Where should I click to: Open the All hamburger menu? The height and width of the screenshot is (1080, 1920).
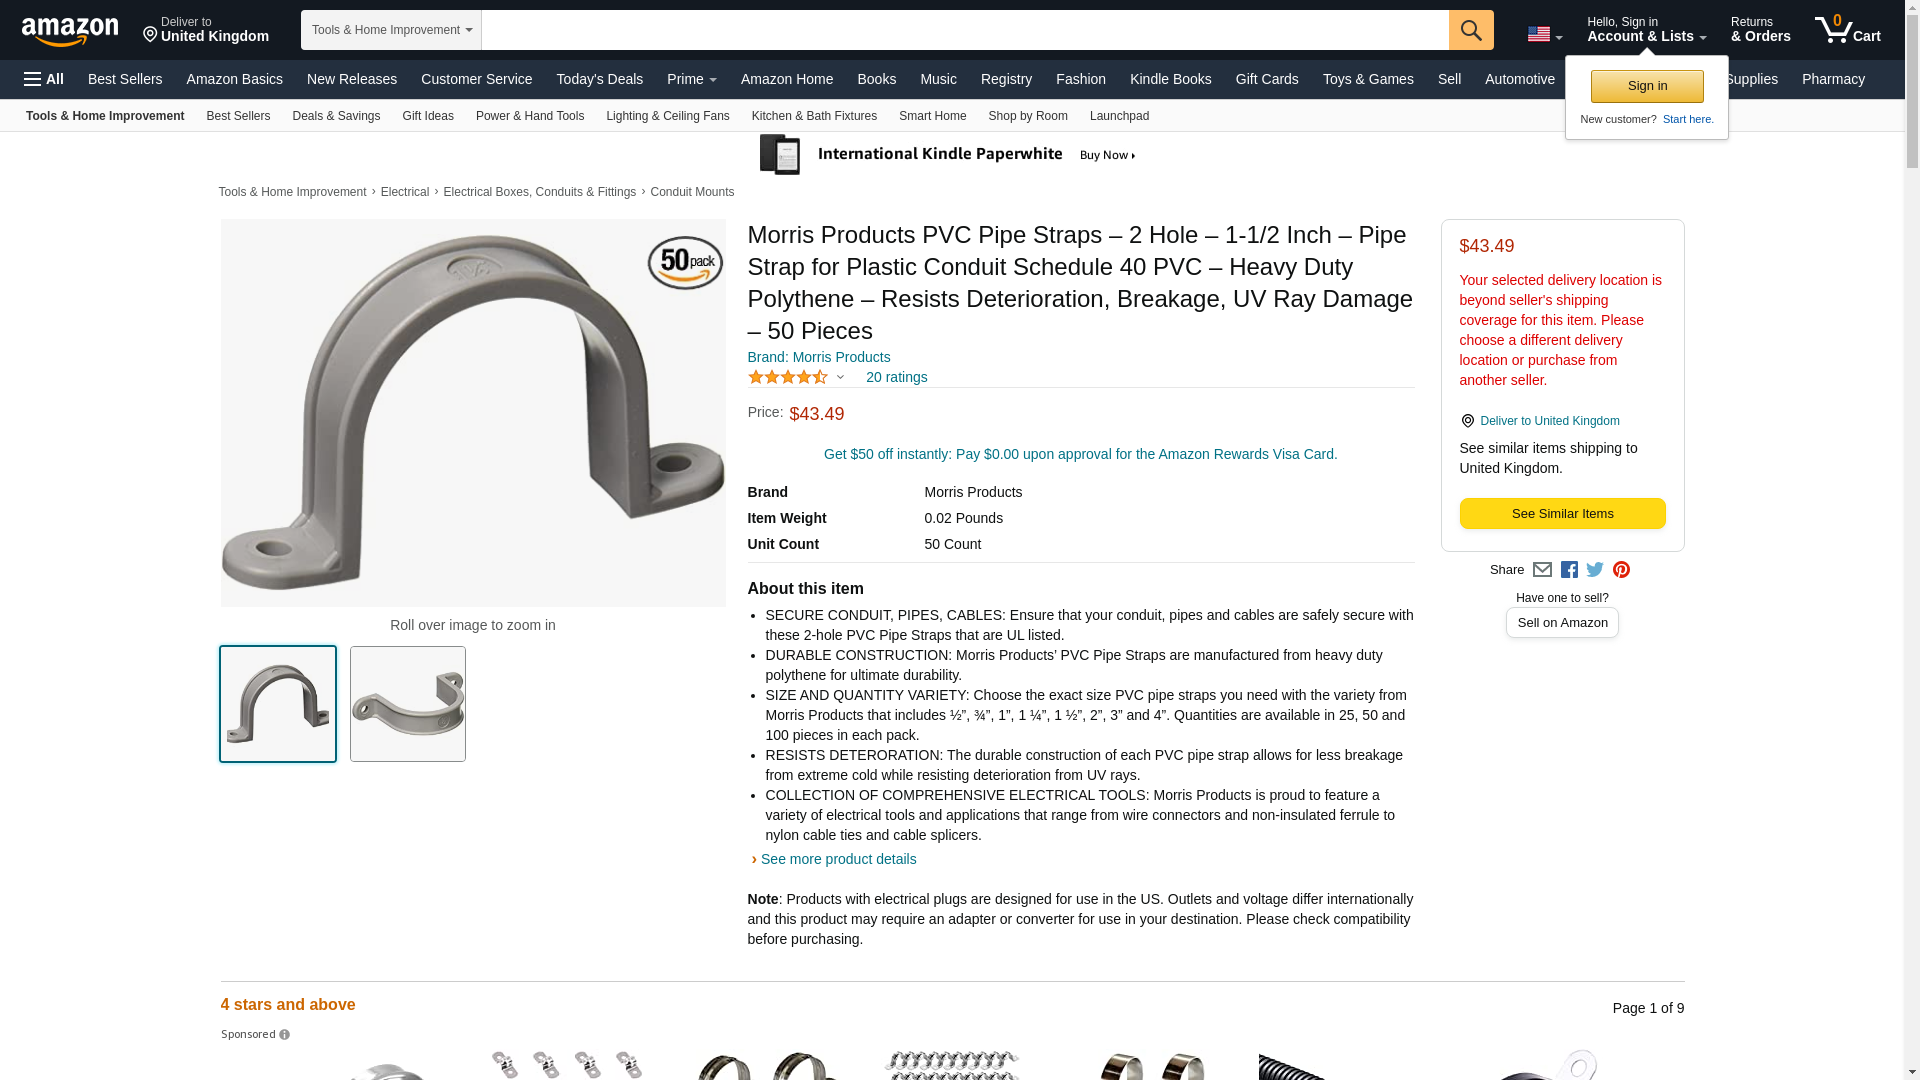[x=44, y=79]
